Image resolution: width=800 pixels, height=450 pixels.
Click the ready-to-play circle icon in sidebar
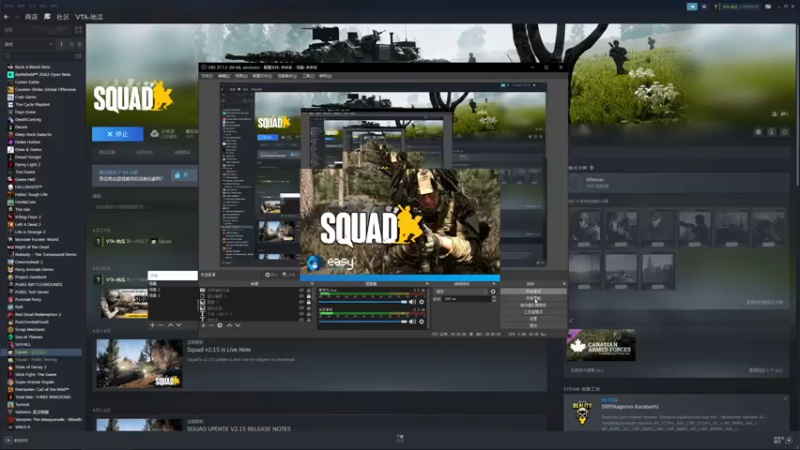79,44
